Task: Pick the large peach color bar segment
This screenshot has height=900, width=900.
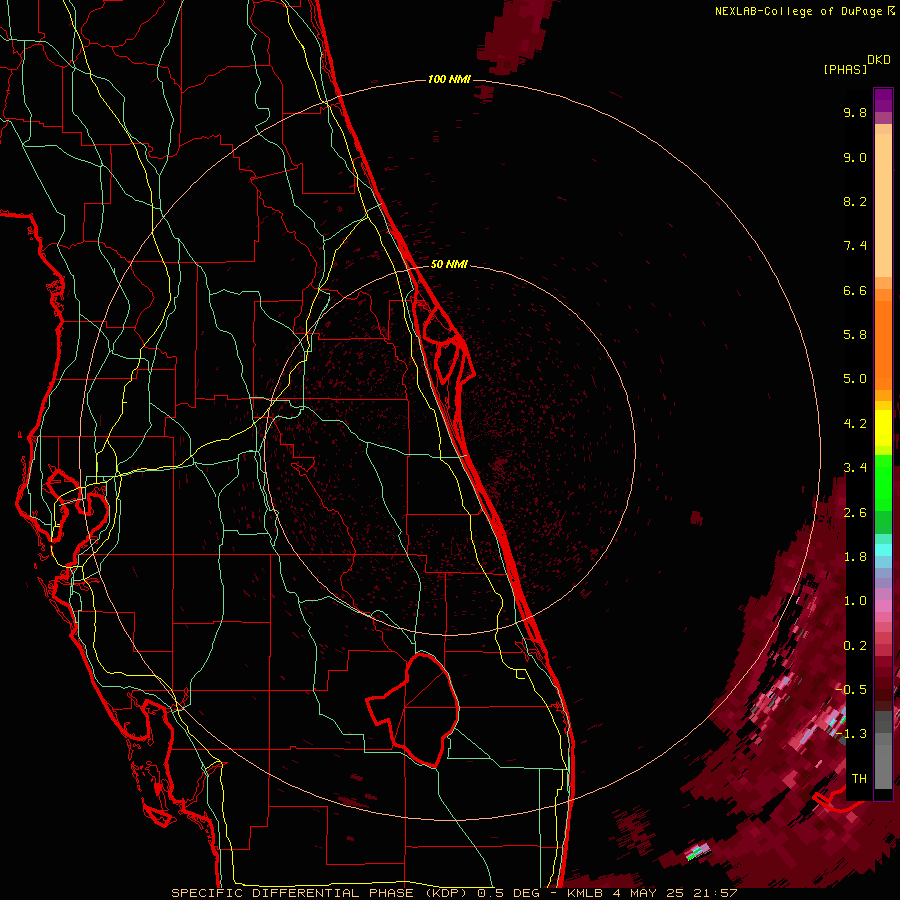Action: [x=883, y=205]
